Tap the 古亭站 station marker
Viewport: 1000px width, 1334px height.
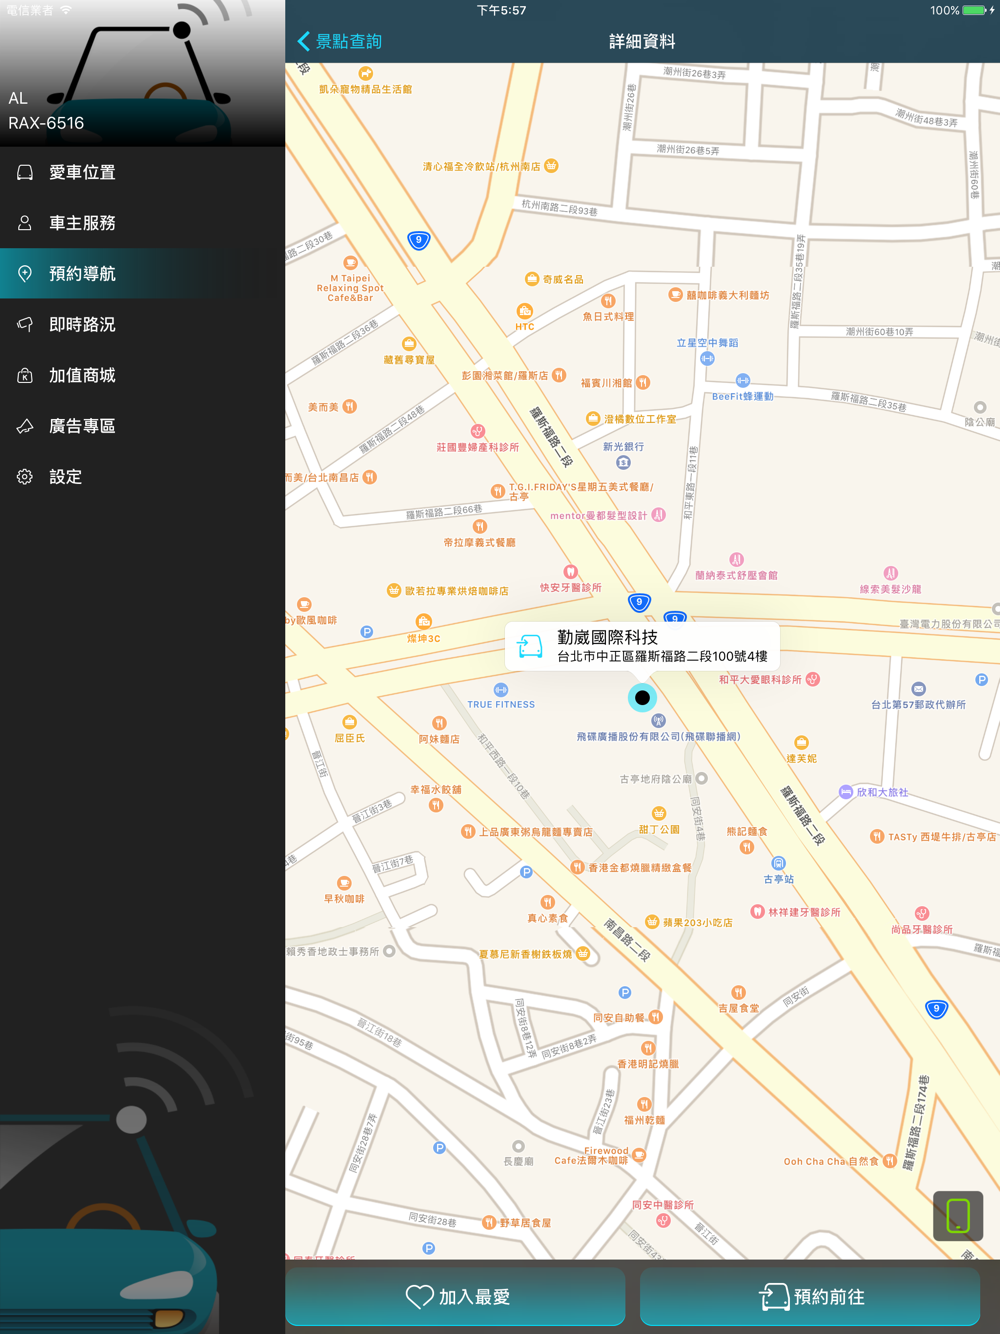point(779,863)
